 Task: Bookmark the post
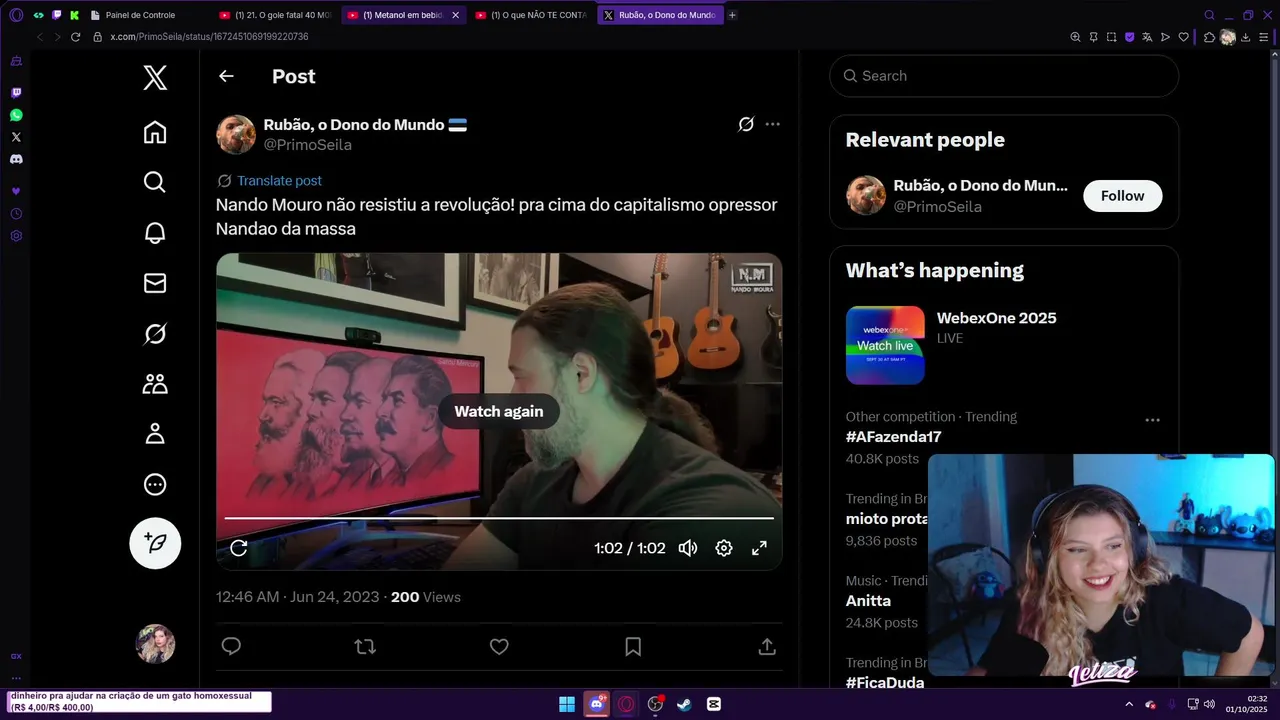pyautogui.click(x=633, y=647)
